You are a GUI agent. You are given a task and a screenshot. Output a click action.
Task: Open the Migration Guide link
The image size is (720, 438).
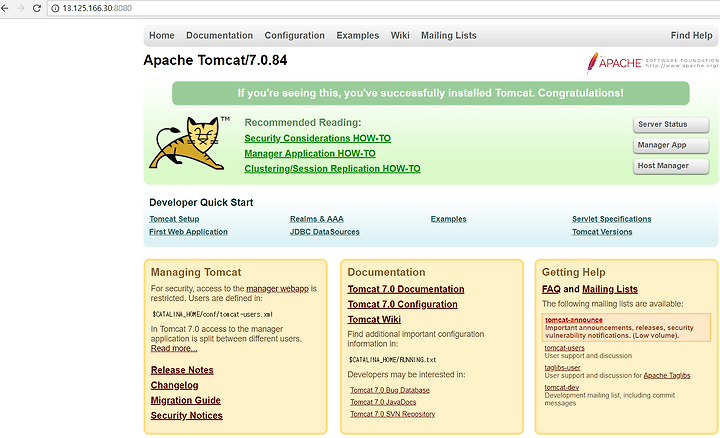tap(186, 400)
